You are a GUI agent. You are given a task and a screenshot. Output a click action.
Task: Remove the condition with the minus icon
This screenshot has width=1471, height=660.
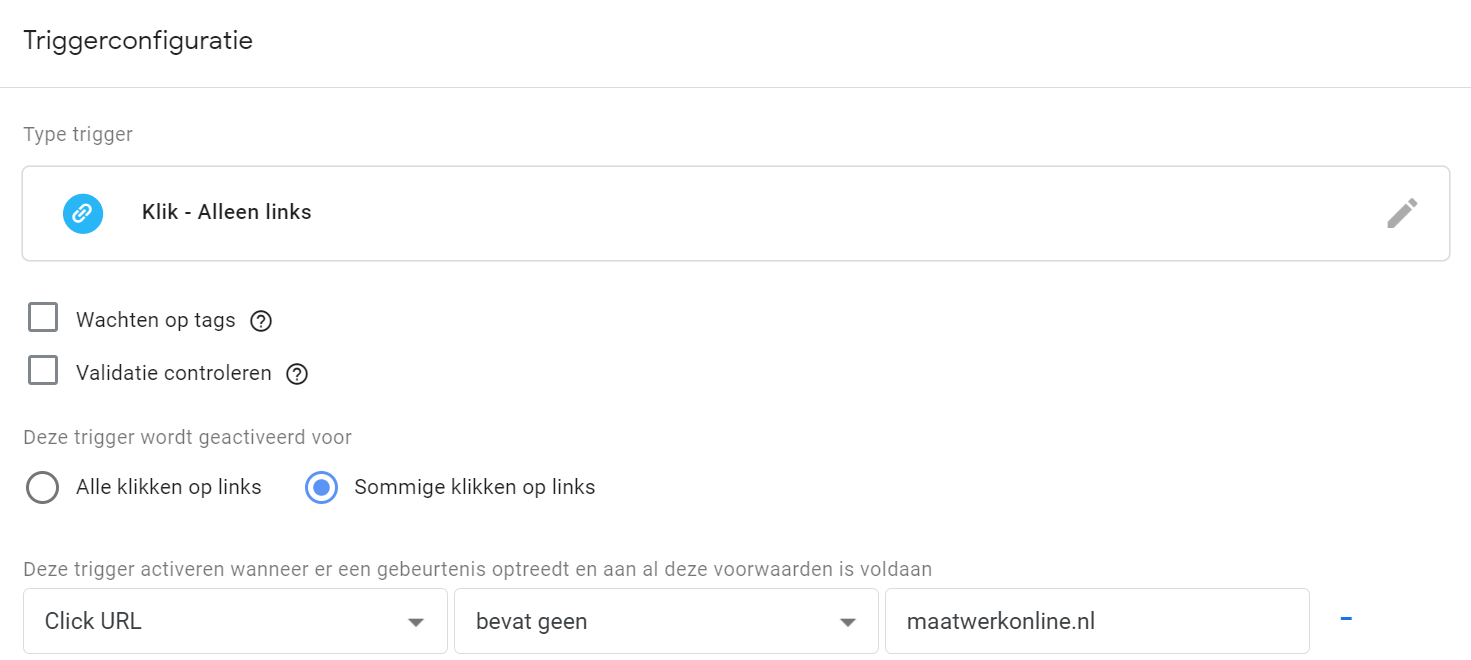1346,619
